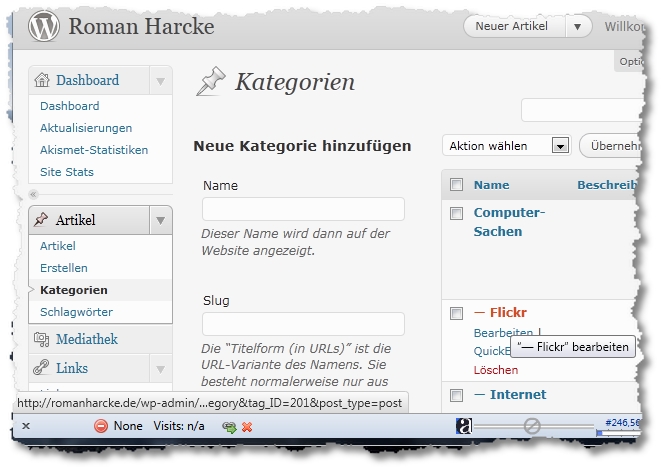Screen dimensions: 661x467
Task: Focus the category search field
Action: (x=582, y=110)
